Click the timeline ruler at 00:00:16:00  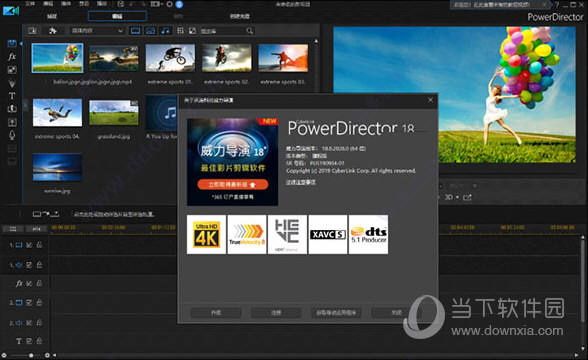coord(113,228)
